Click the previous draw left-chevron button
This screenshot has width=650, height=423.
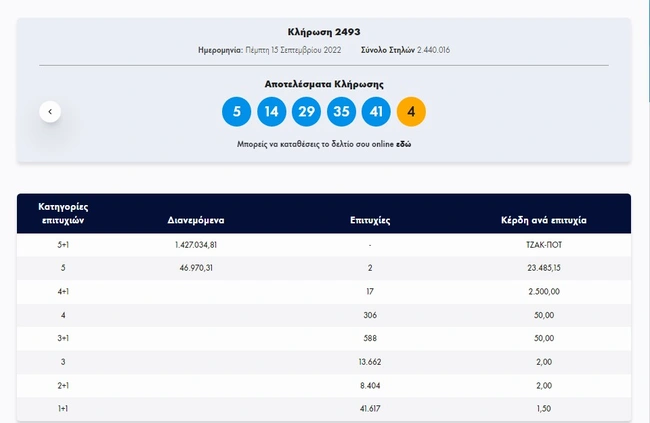click(50, 112)
